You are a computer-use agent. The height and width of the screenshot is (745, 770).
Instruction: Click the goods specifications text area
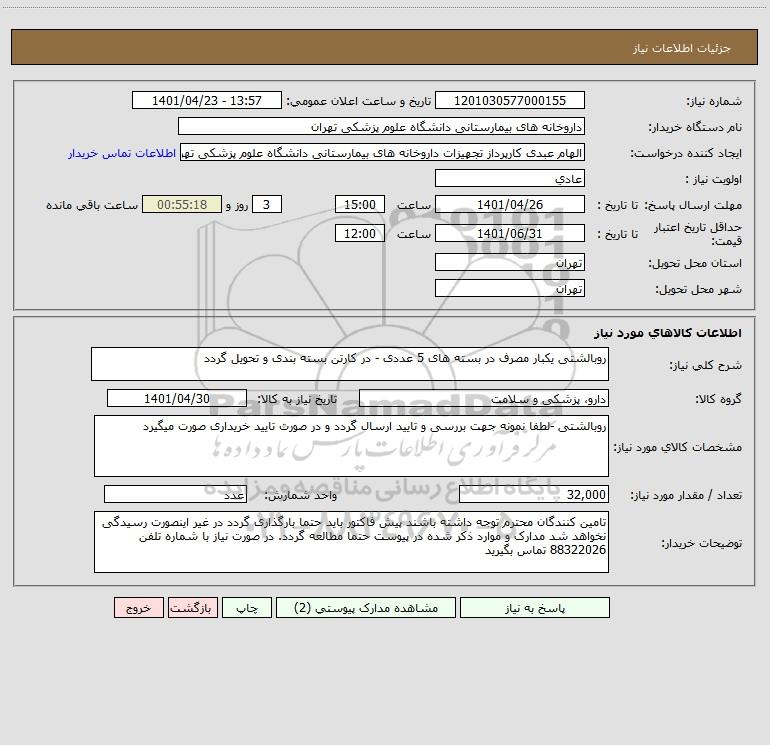(351, 446)
